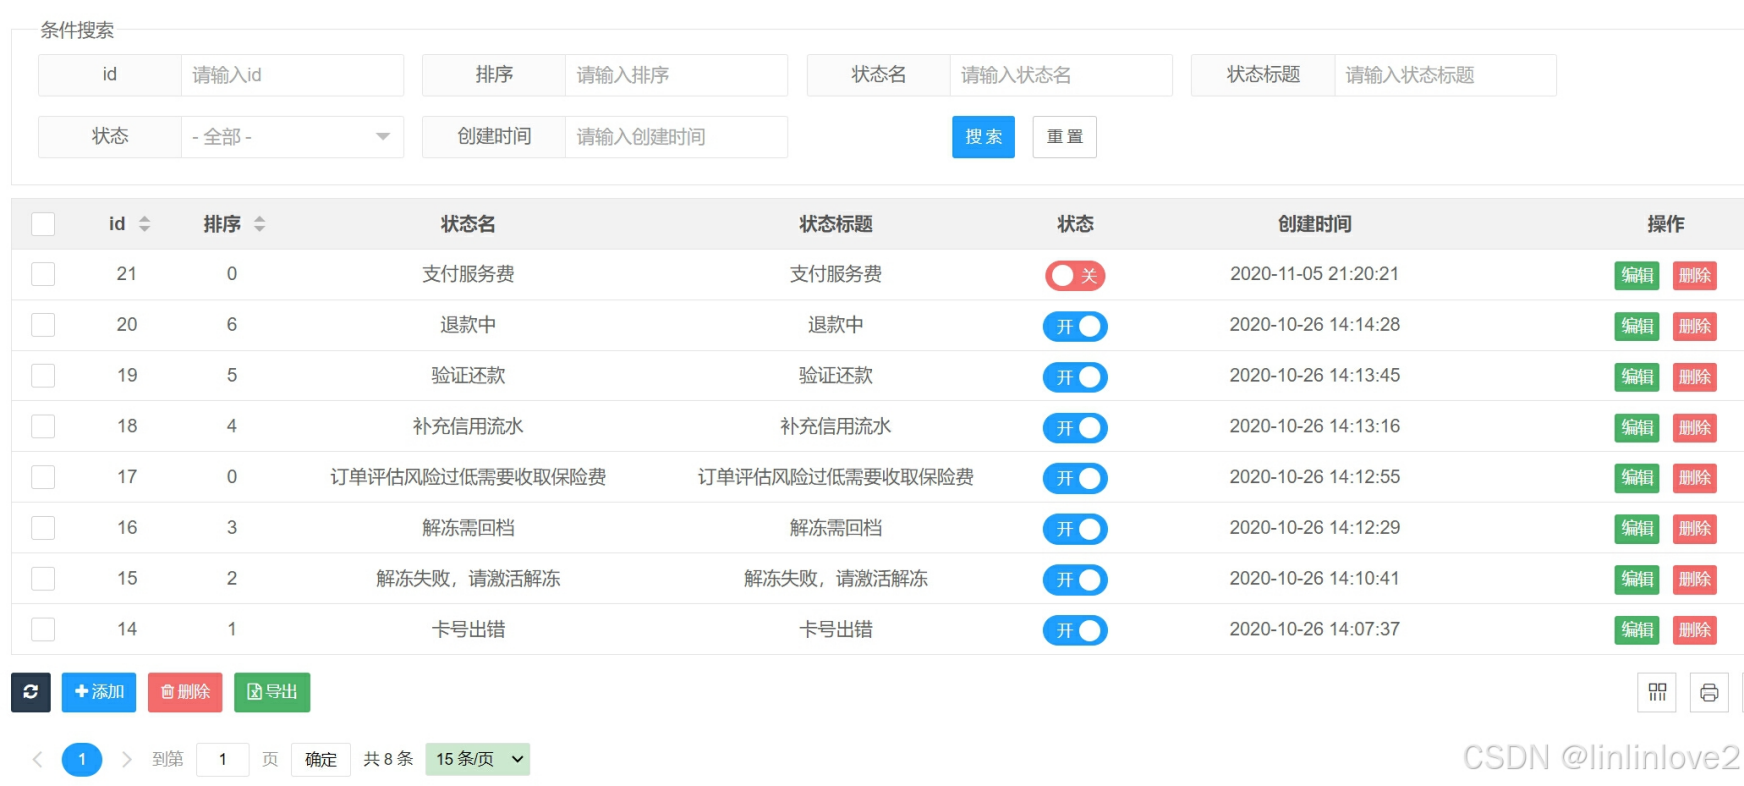Open the 15 条/页 page size dropdown
This screenshot has height=786, width=1744.
478,759
